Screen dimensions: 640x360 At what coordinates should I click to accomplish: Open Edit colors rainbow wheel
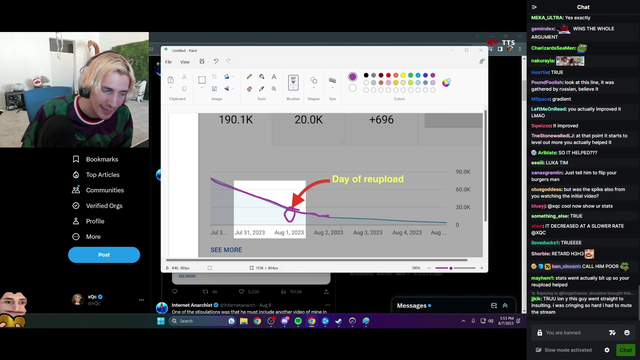coord(446,82)
